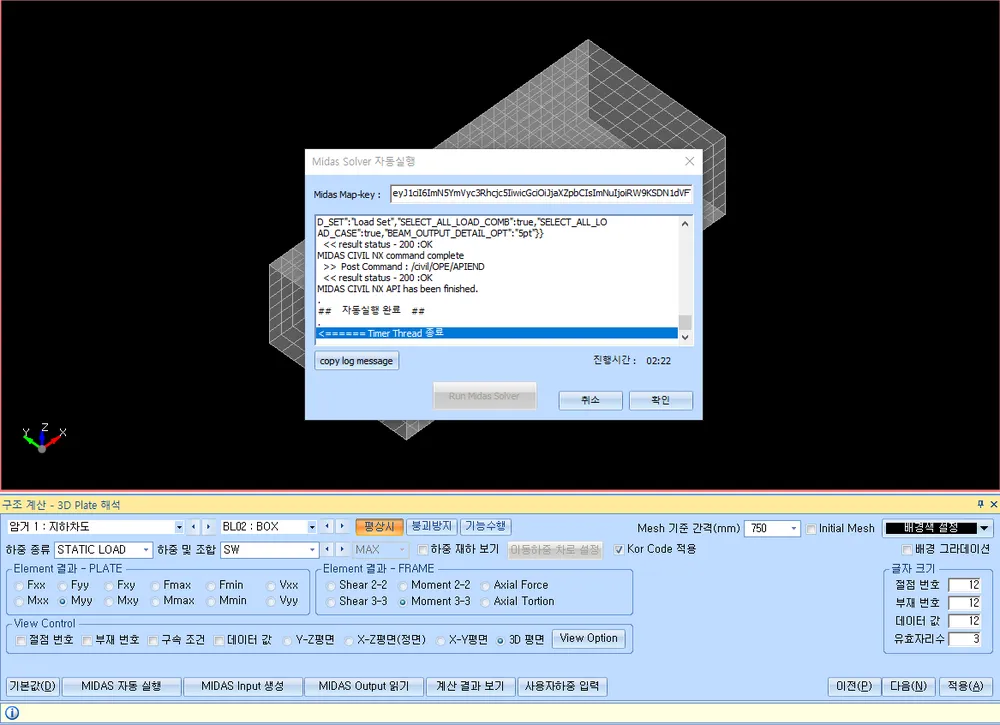Click MIDAS Input 생성 button
Image resolution: width=1000 pixels, height=725 pixels.
click(242, 686)
